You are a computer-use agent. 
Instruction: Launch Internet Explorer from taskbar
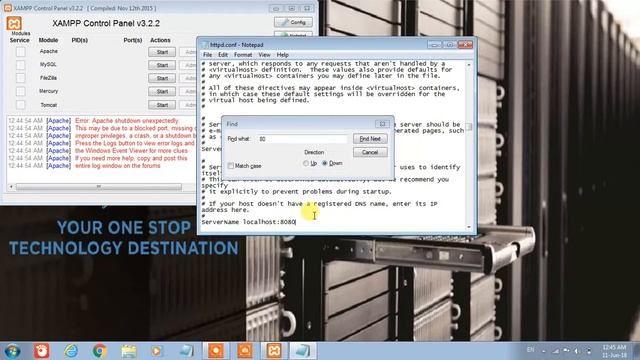[x=71, y=351]
